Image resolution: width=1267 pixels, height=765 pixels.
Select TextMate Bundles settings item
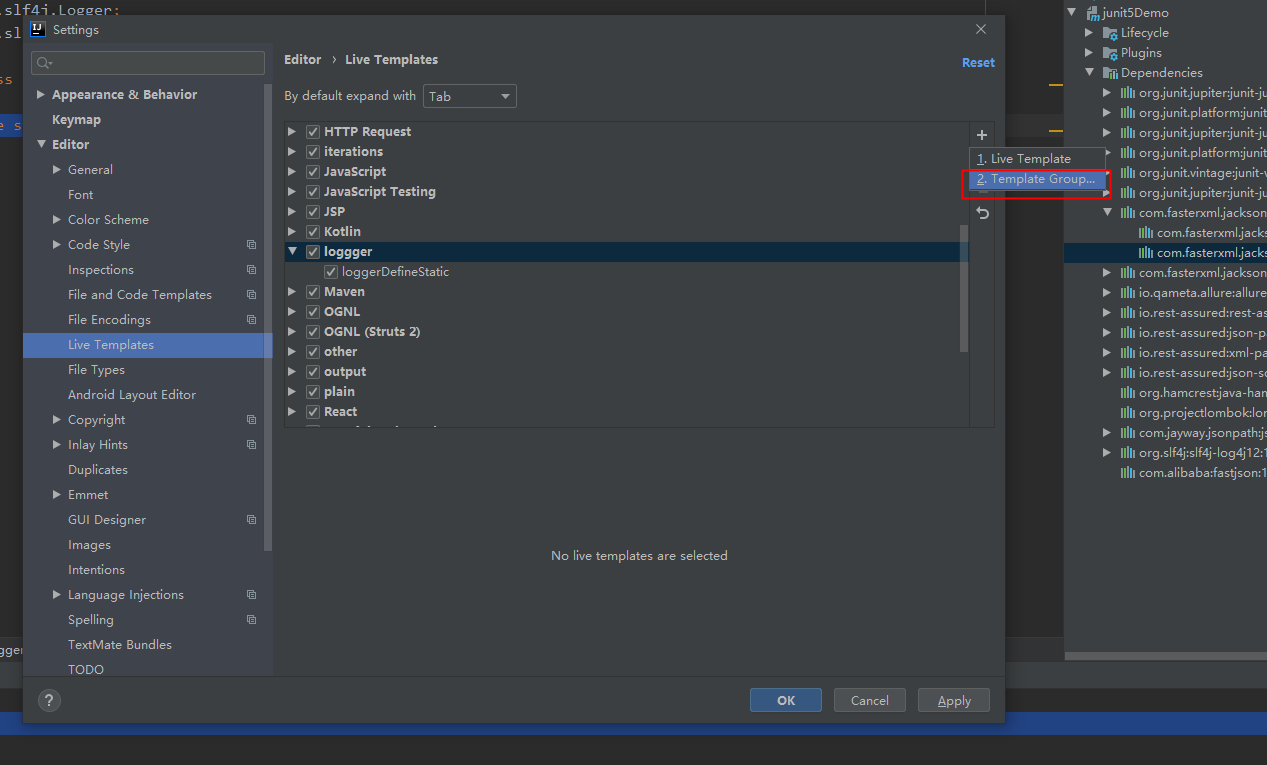pyautogui.click(x=120, y=645)
